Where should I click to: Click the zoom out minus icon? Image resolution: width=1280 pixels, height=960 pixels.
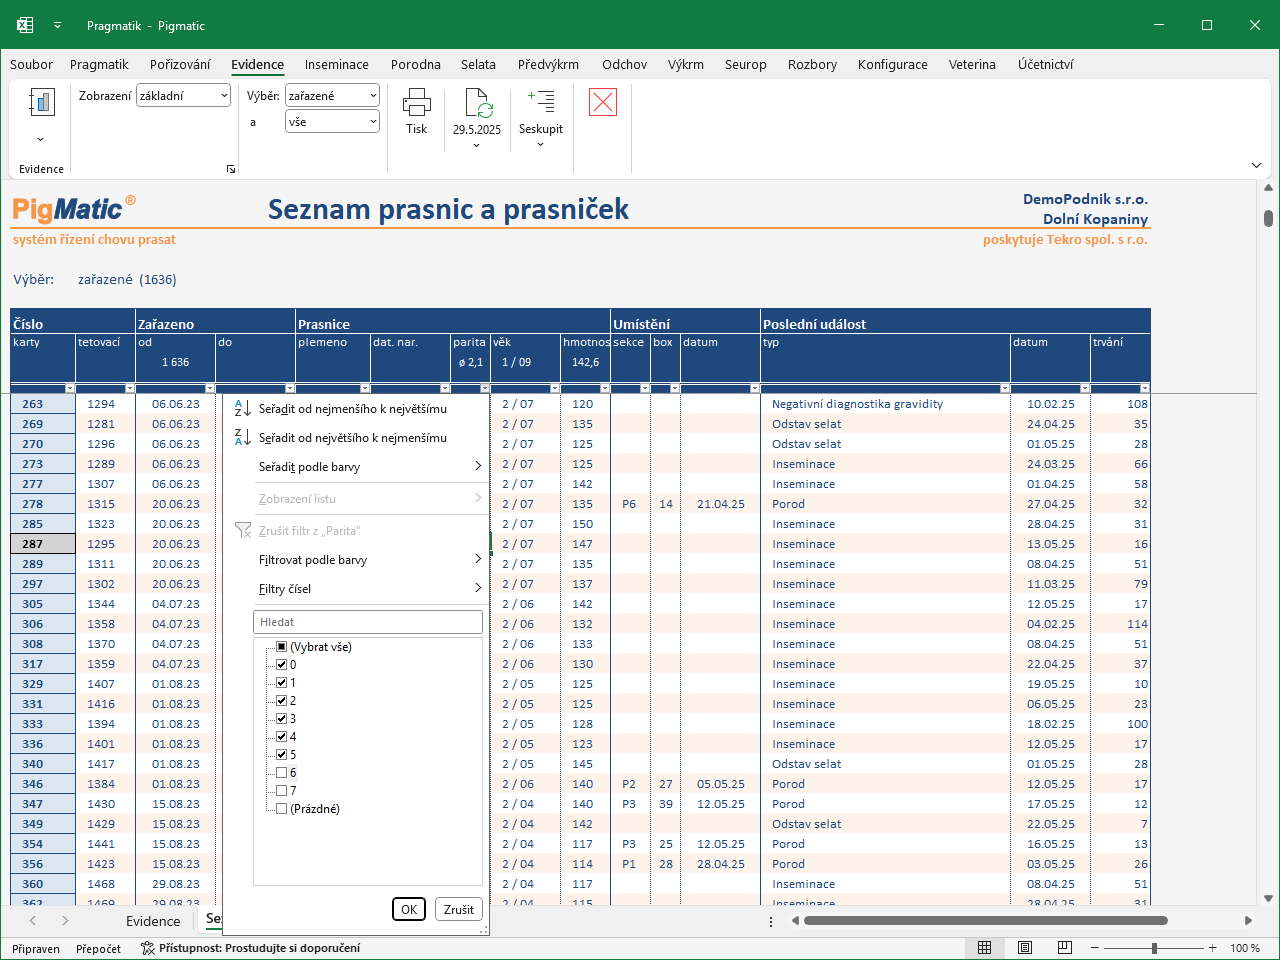pyautogui.click(x=1095, y=948)
